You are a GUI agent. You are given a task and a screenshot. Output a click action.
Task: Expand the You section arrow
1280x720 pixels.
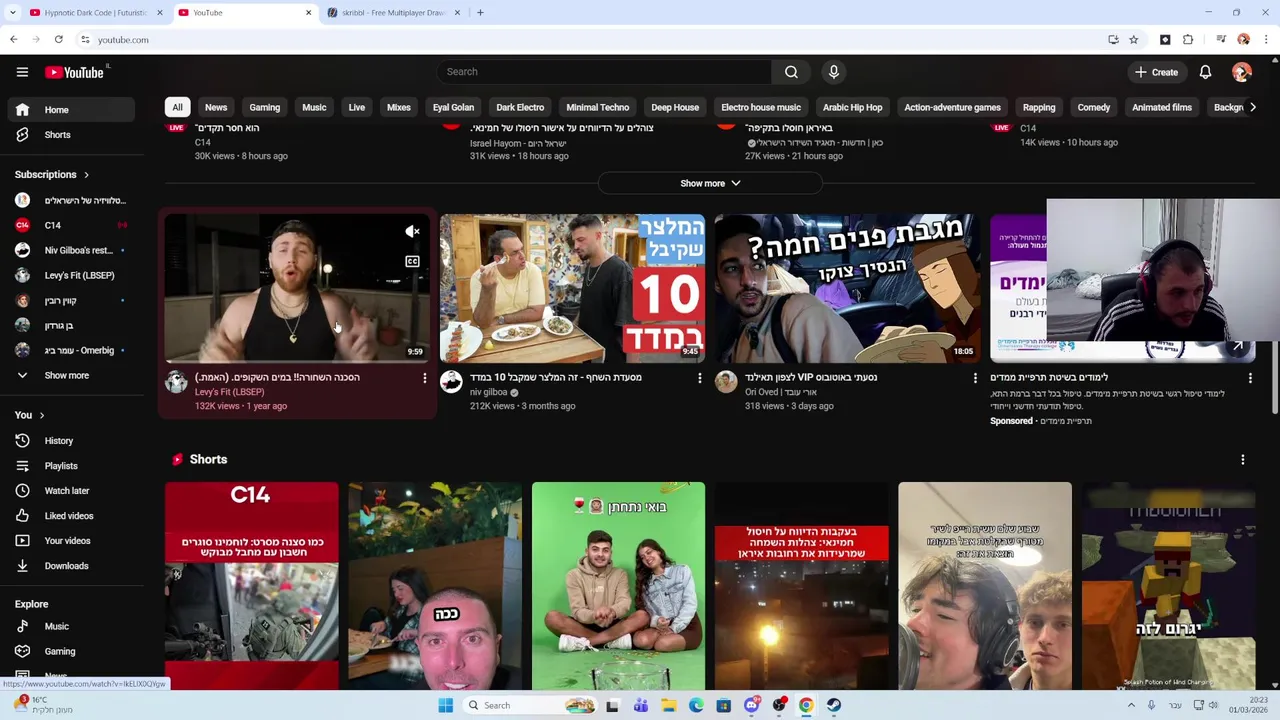coord(42,415)
